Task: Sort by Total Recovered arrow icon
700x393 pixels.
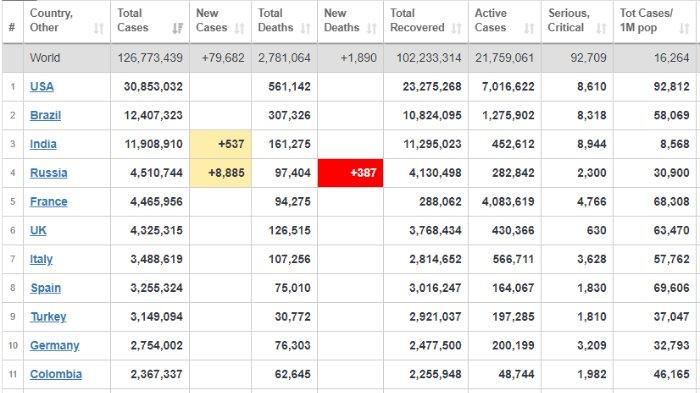Action: 456,29
